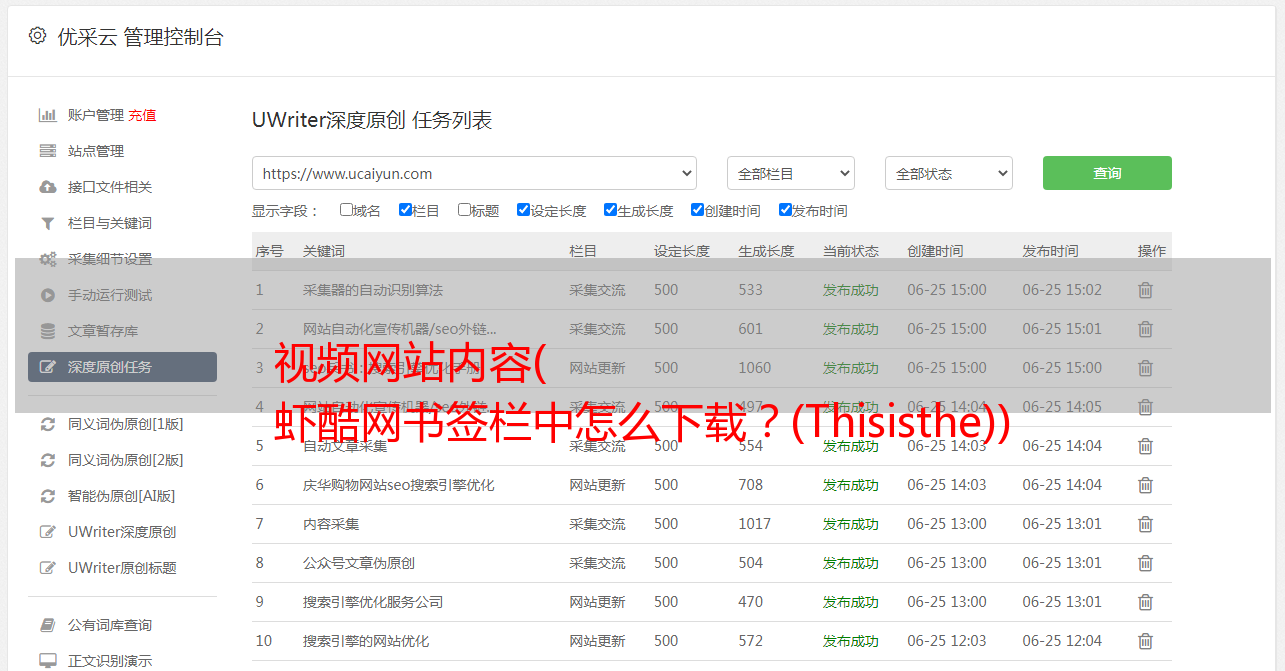
Task: Tick the 标题 display field checkbox
Action: pyautogui.click(x=464, y=210)
